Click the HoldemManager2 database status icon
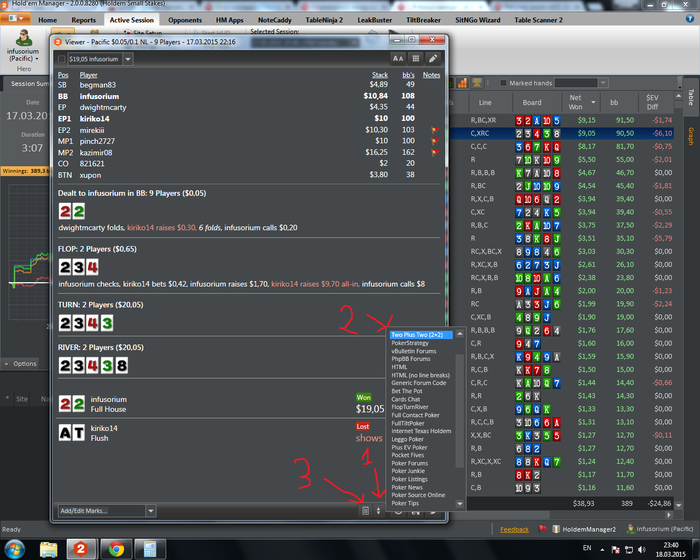Image resolution: width=700 pixels, height=560 pixels. click(556, 529)
